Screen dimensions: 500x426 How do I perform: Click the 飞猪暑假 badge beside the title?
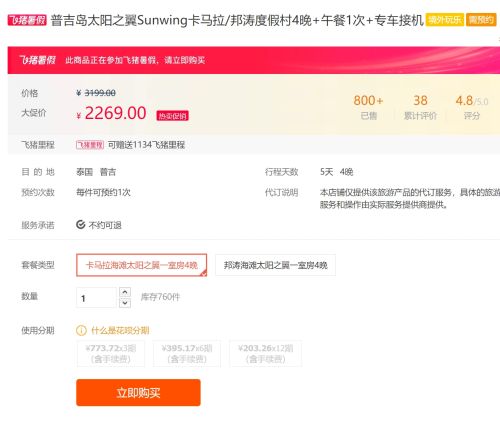click(x=27, y=20)
